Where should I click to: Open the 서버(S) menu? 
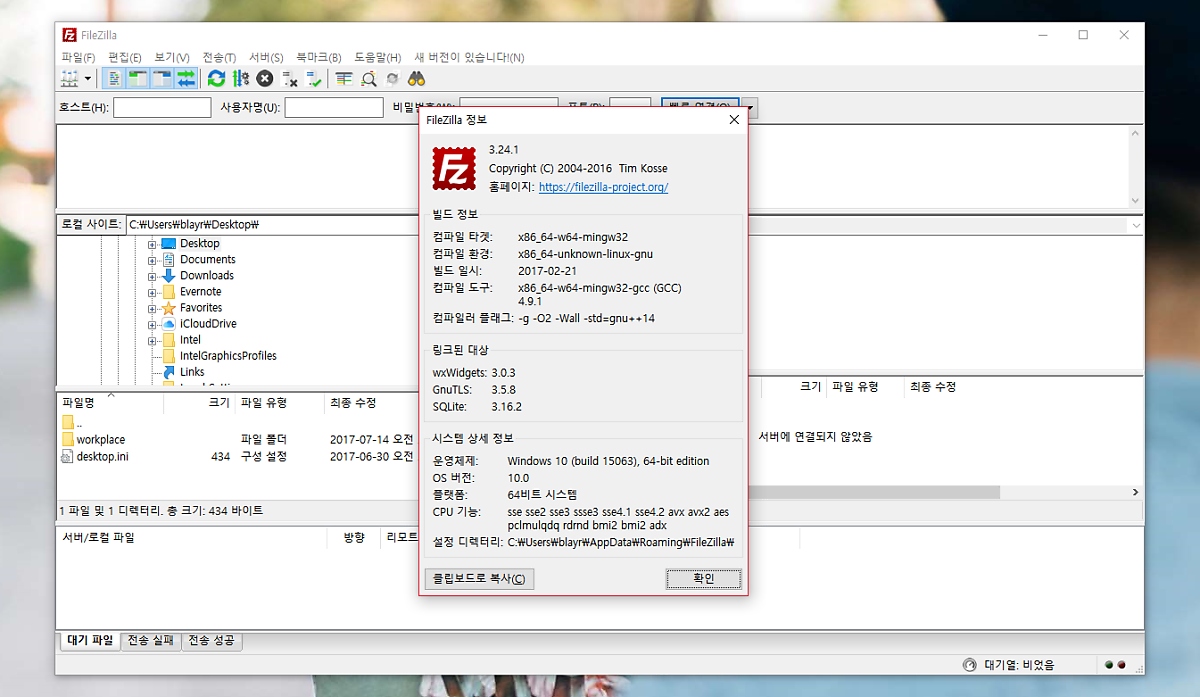pyautogui.click(x=266, y=57)
